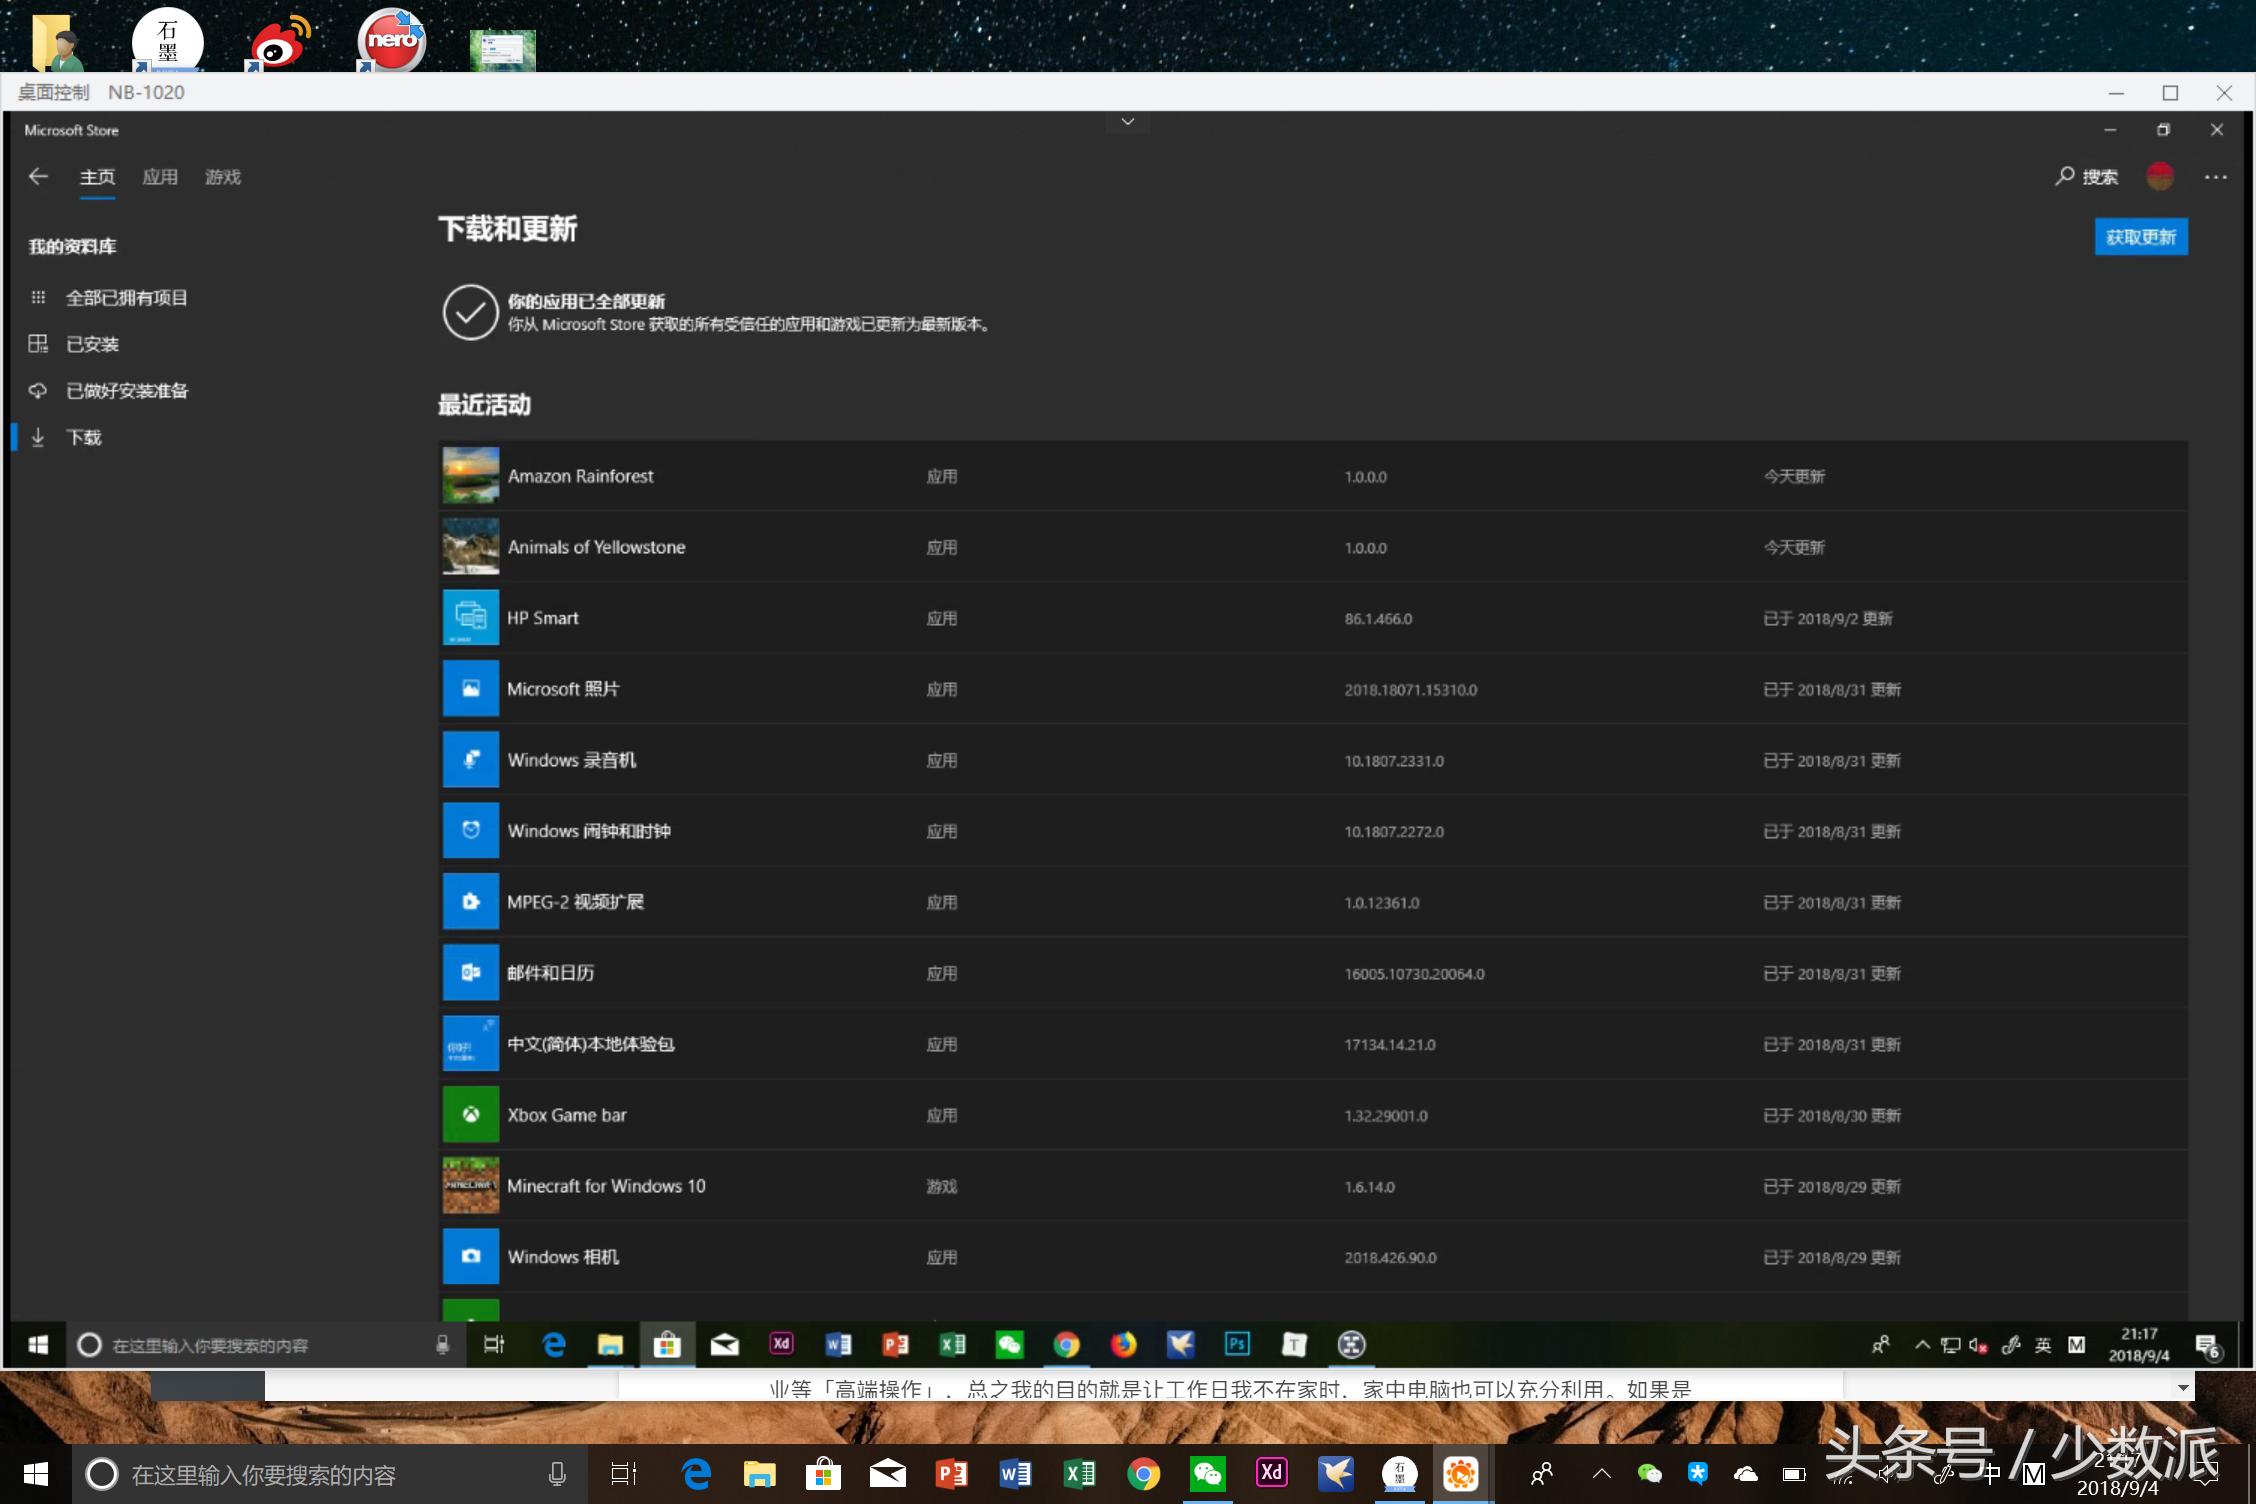Open the three-dot more menu

coord(2215,177)
